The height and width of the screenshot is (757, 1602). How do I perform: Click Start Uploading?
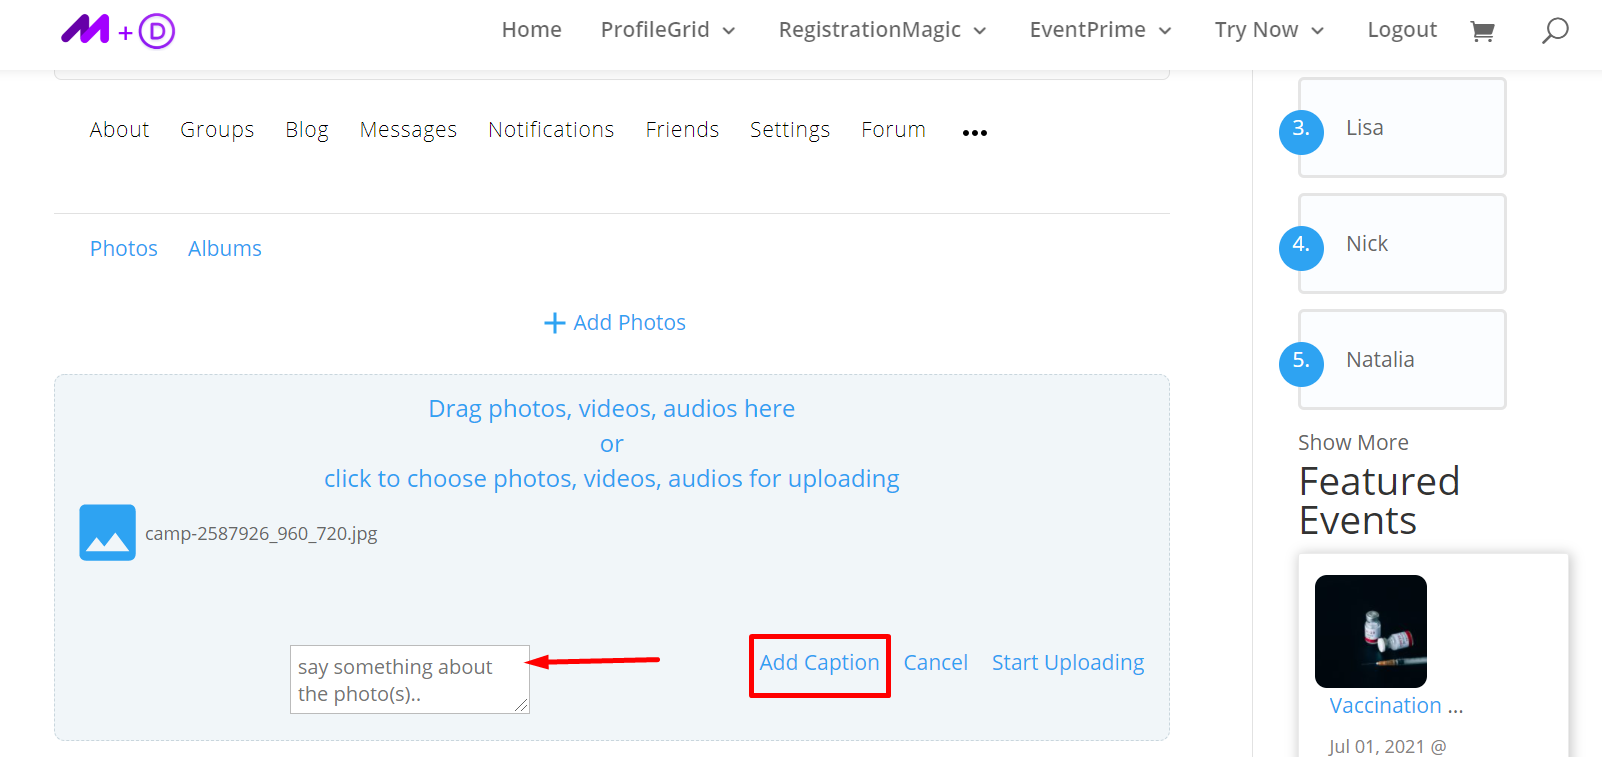[1068, 663]
